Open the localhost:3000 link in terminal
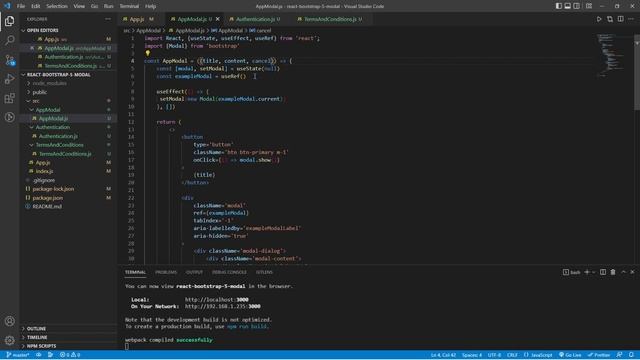 click(217, 300)
